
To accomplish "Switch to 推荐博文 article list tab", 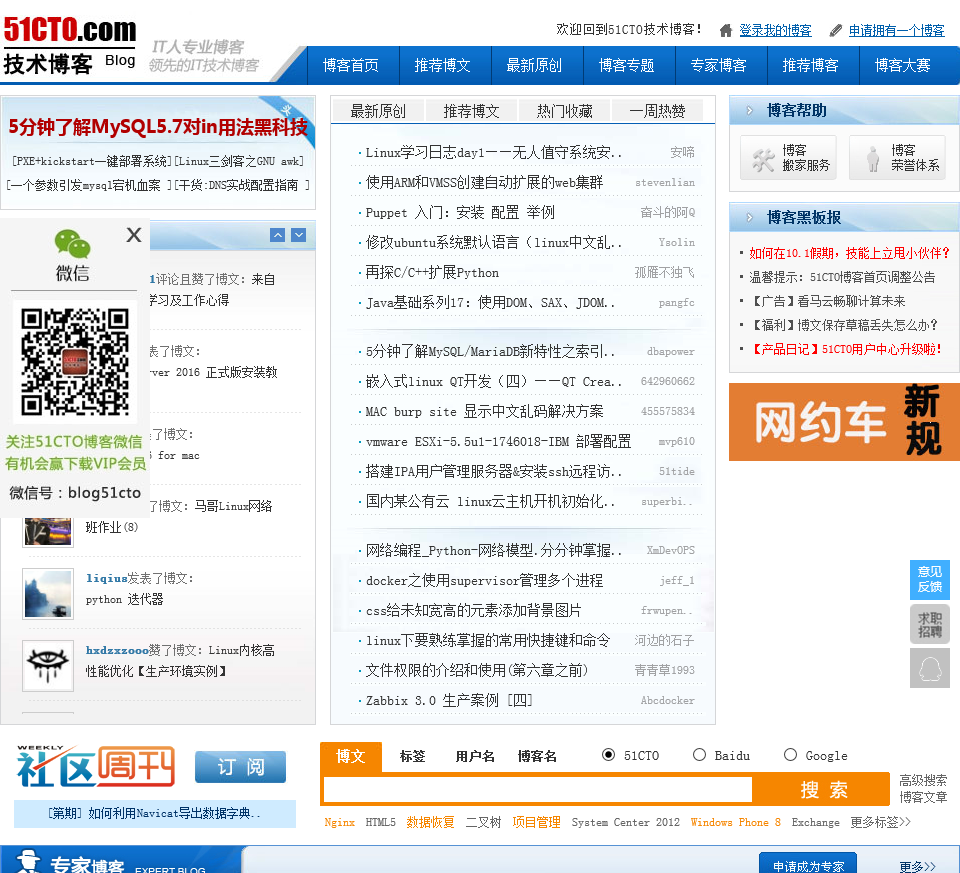I will point(471,111).
